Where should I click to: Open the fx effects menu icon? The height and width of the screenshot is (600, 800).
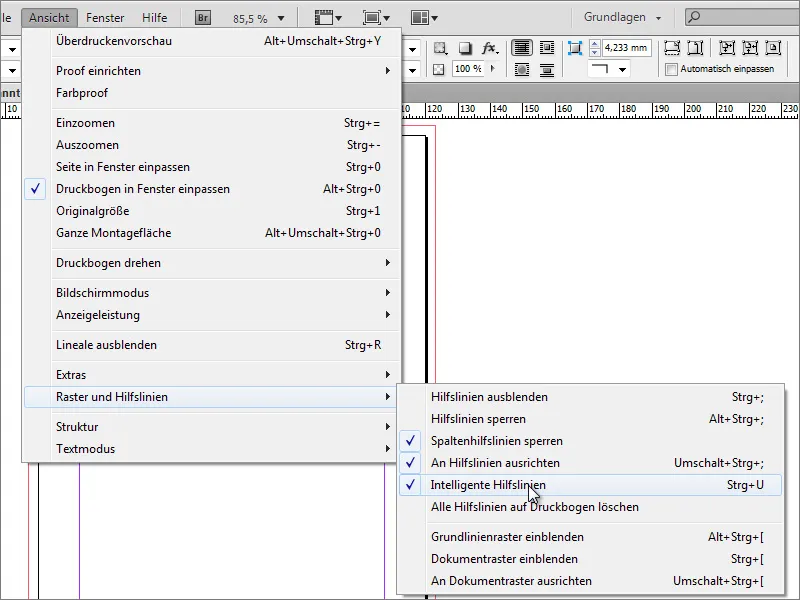(490, 48)
